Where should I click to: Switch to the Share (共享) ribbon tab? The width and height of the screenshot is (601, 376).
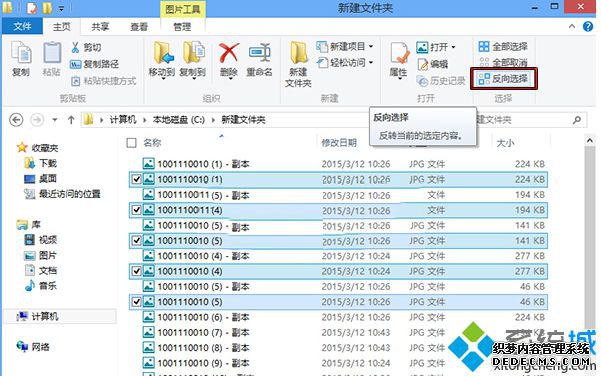(100, 26)
